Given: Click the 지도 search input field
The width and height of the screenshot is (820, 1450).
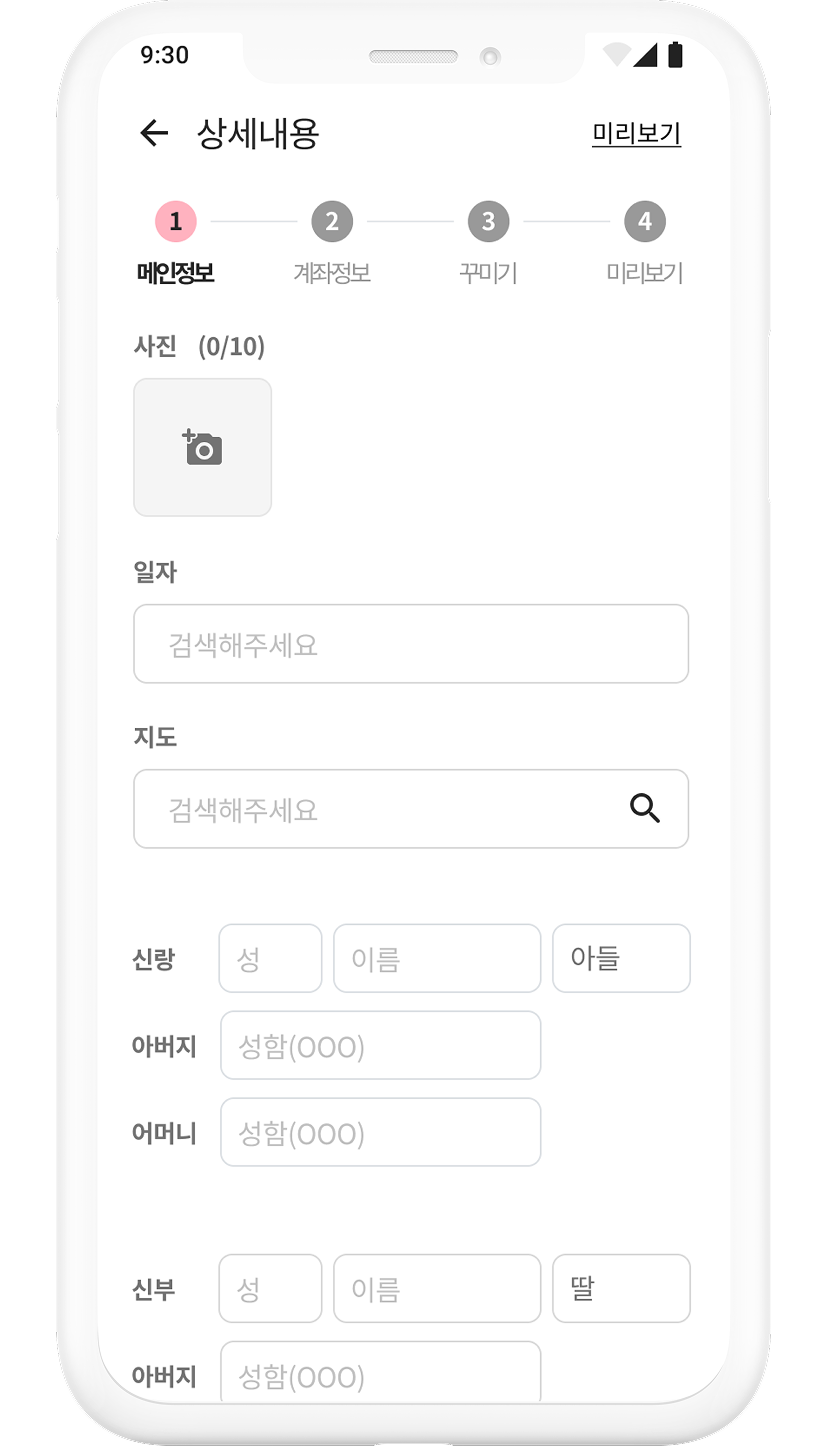Looking at the screenshot, I should pos(380,809).
